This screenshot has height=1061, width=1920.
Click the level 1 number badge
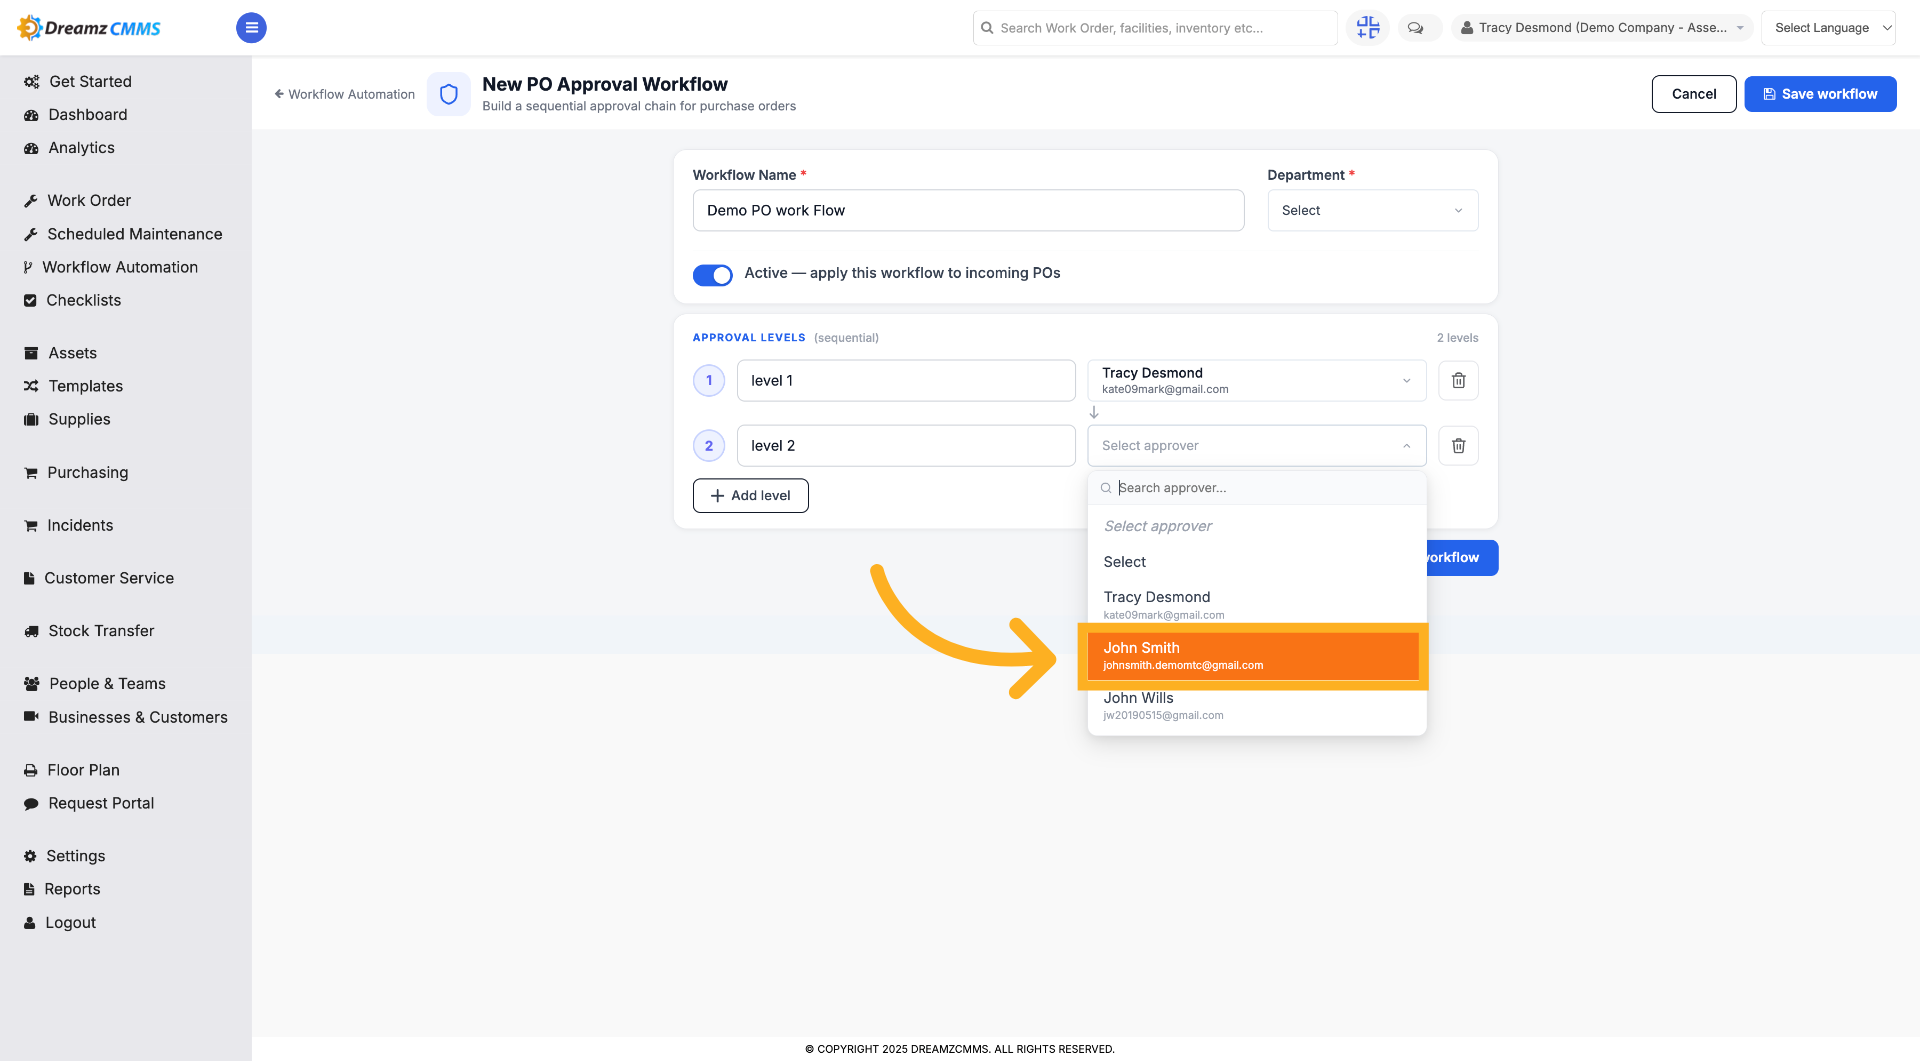pos(709,380)
